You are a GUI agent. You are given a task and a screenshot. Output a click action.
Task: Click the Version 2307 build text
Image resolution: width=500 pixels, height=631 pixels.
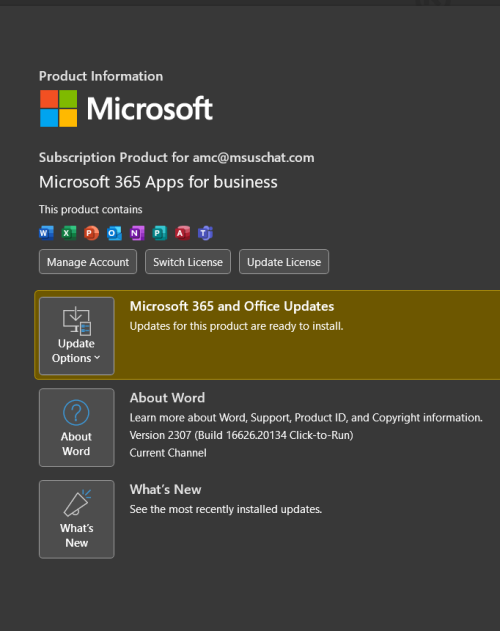click(241, 435)
